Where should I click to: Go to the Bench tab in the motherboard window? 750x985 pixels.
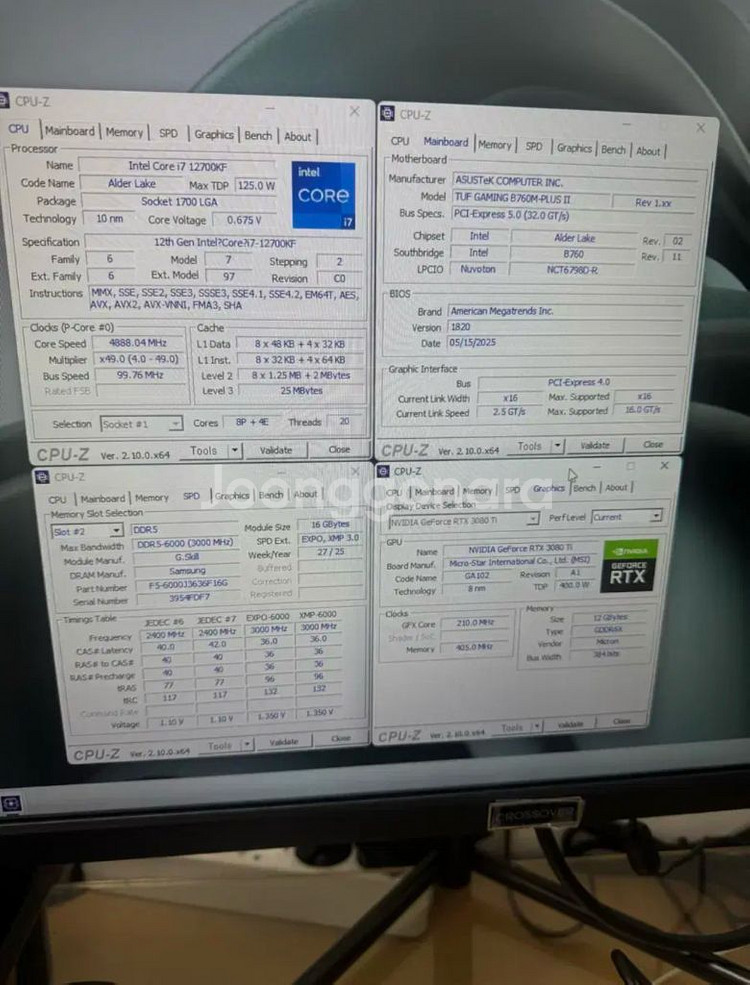tap(613, 150)
